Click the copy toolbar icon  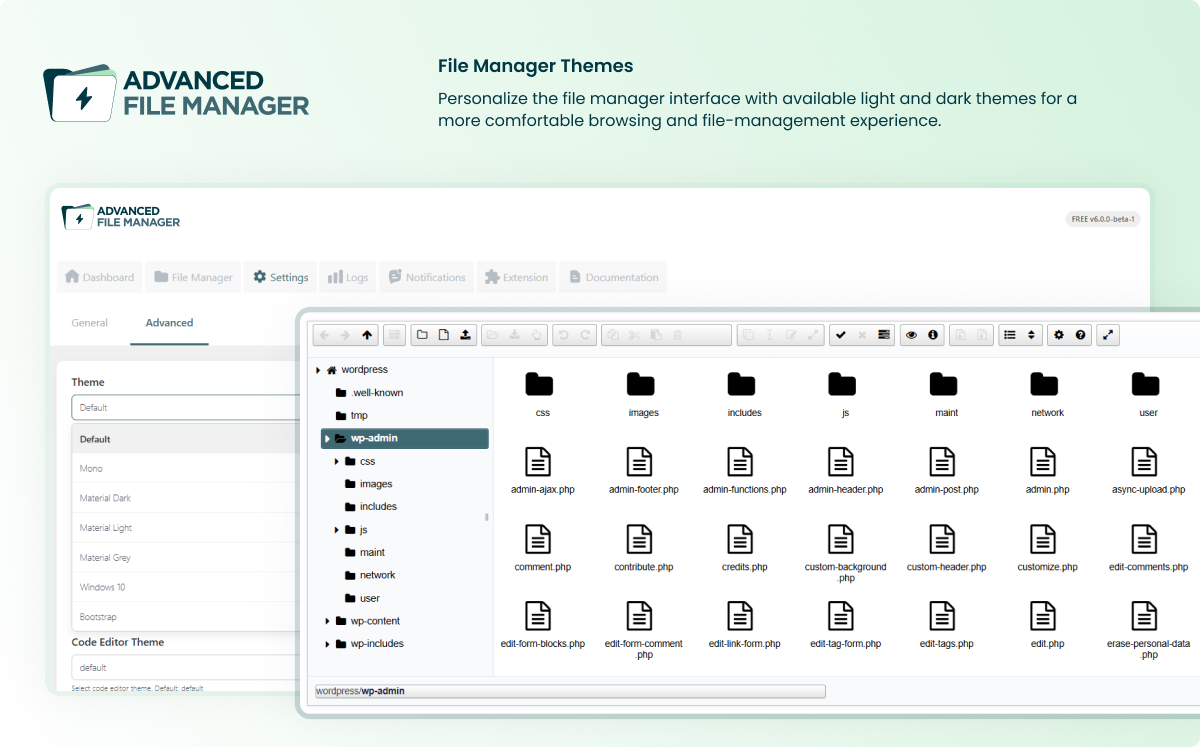click(613, 335)
